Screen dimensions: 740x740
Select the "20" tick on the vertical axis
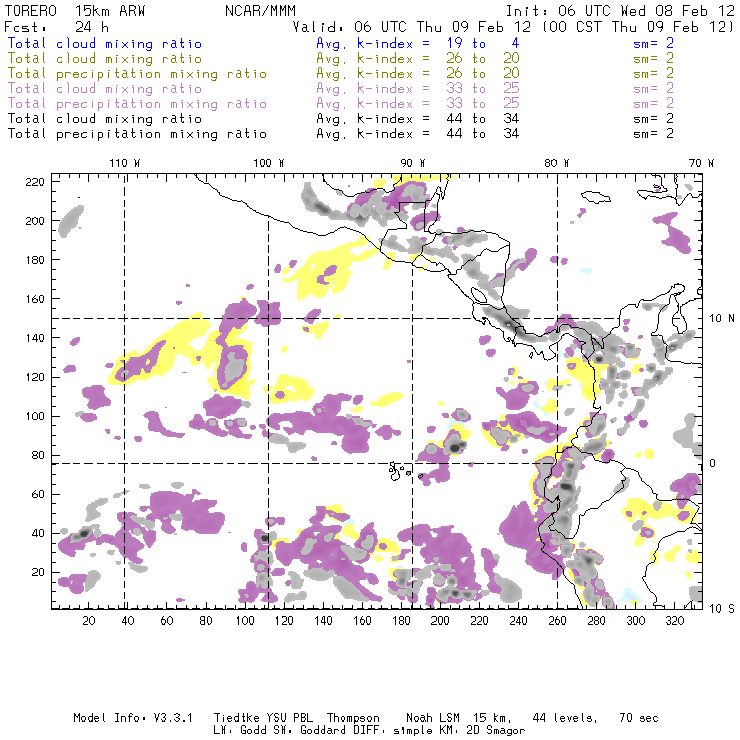(x=38, y=572)
